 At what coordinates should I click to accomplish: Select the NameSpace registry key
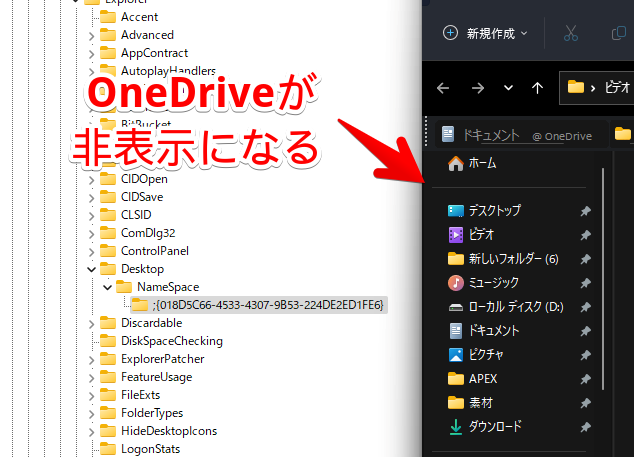(x=168, y=287)
